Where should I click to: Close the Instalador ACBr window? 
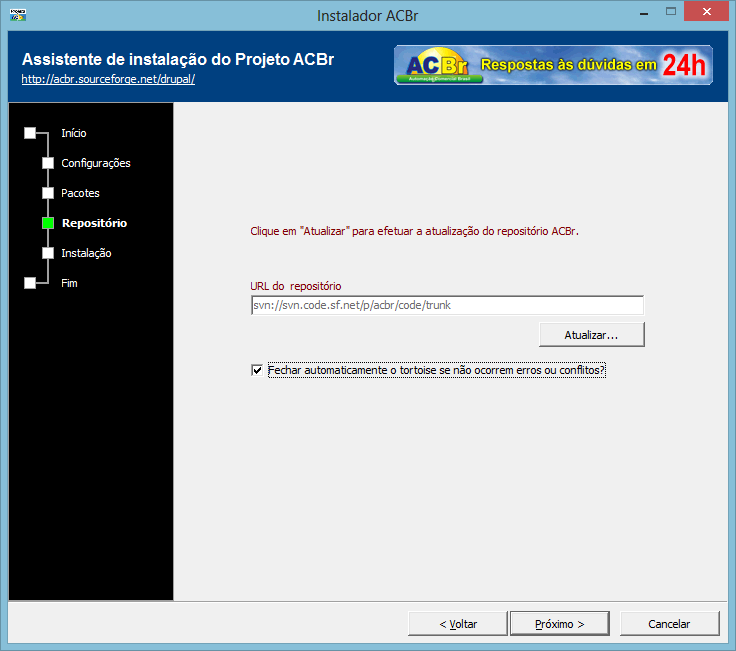[x=706, y=11]
